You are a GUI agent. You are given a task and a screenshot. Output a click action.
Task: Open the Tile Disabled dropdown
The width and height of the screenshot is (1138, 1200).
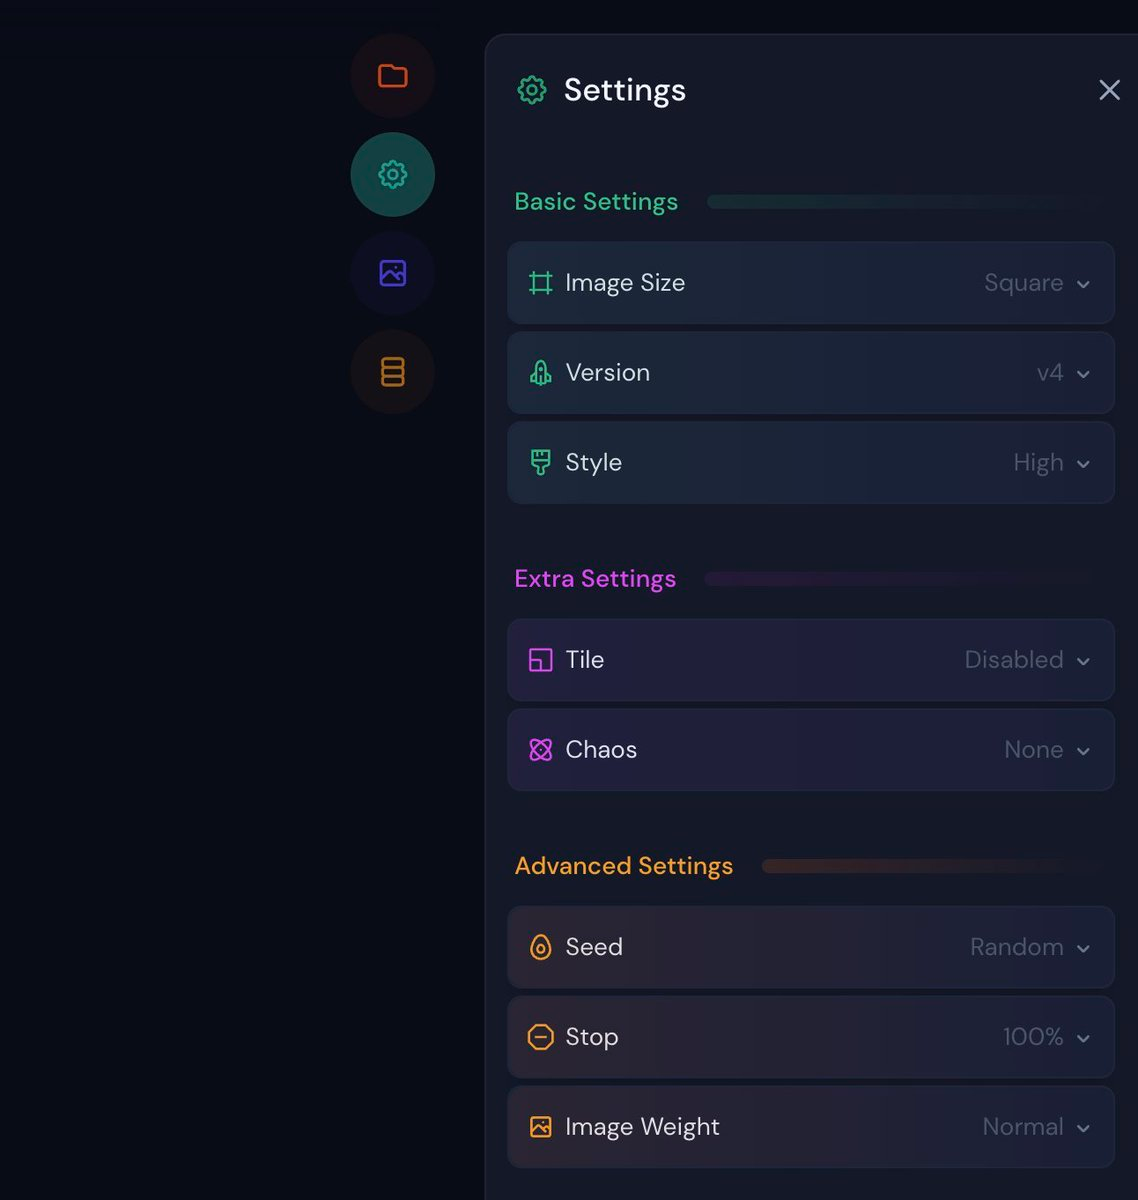coord(1027,660)
